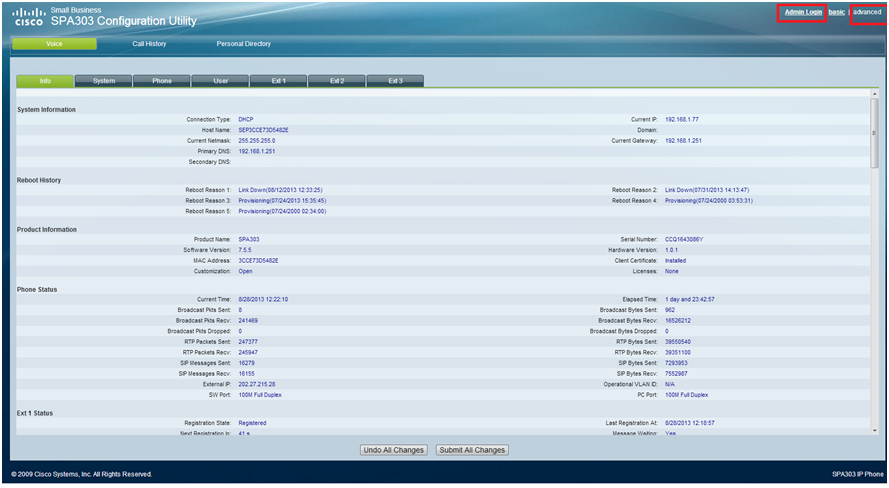Select the Voice main tab
889x488 pixels.
[54, 44]
